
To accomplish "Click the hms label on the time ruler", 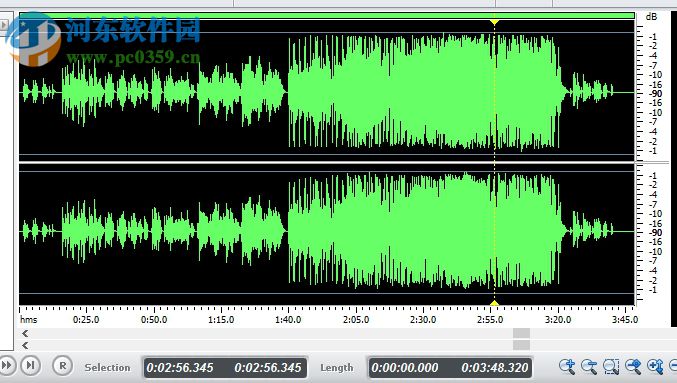I will pyautogui.click(x=28, y=320).
